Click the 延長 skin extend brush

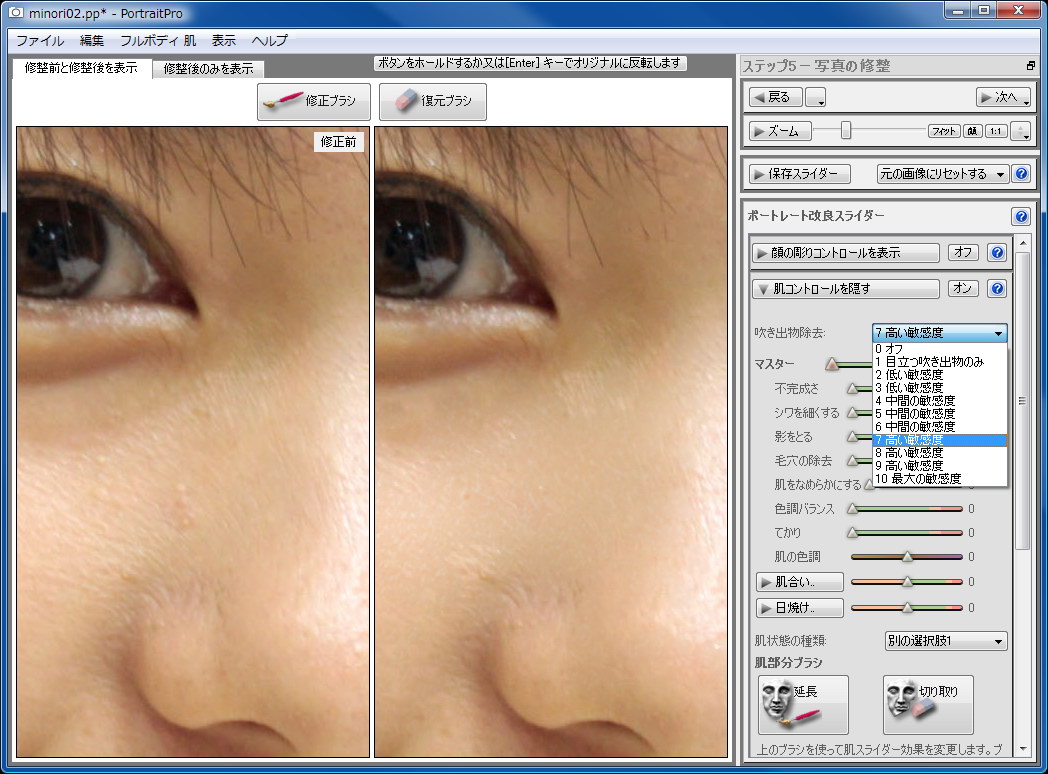pyautogui.click(x=803, y=704)
